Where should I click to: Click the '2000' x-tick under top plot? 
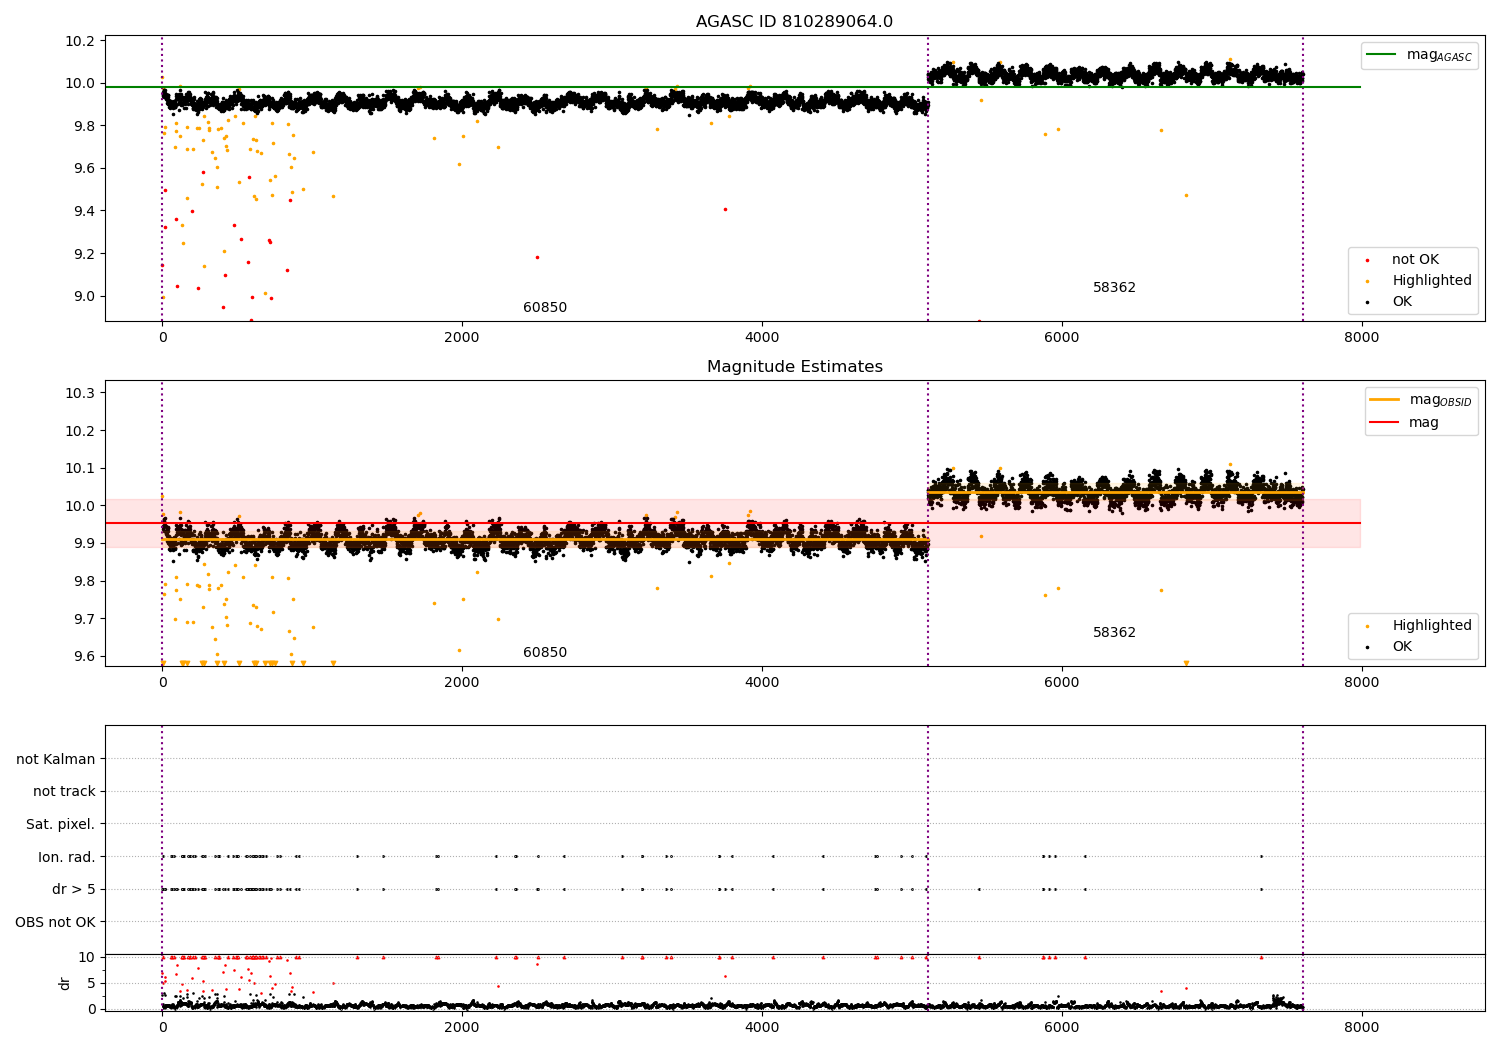coord(462,337)
